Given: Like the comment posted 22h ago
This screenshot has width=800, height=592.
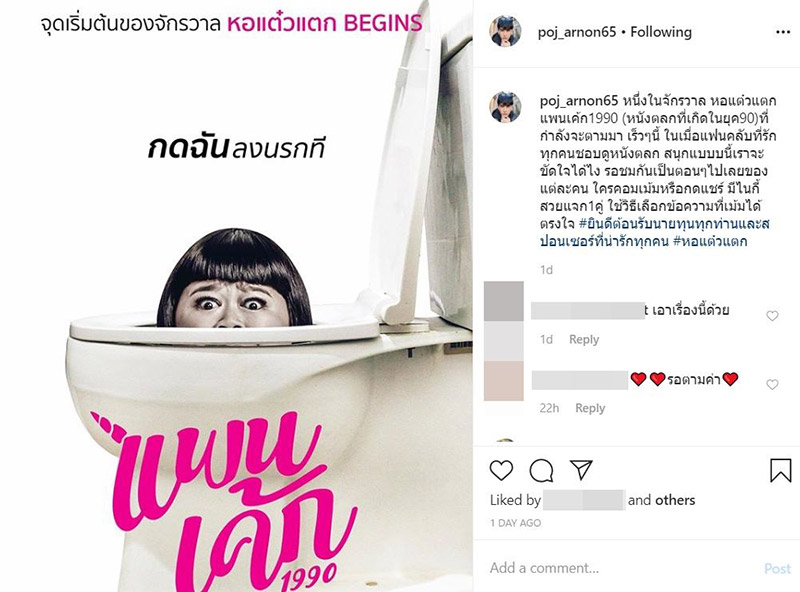Looking at the screenshot, I should tap(772, 384).
